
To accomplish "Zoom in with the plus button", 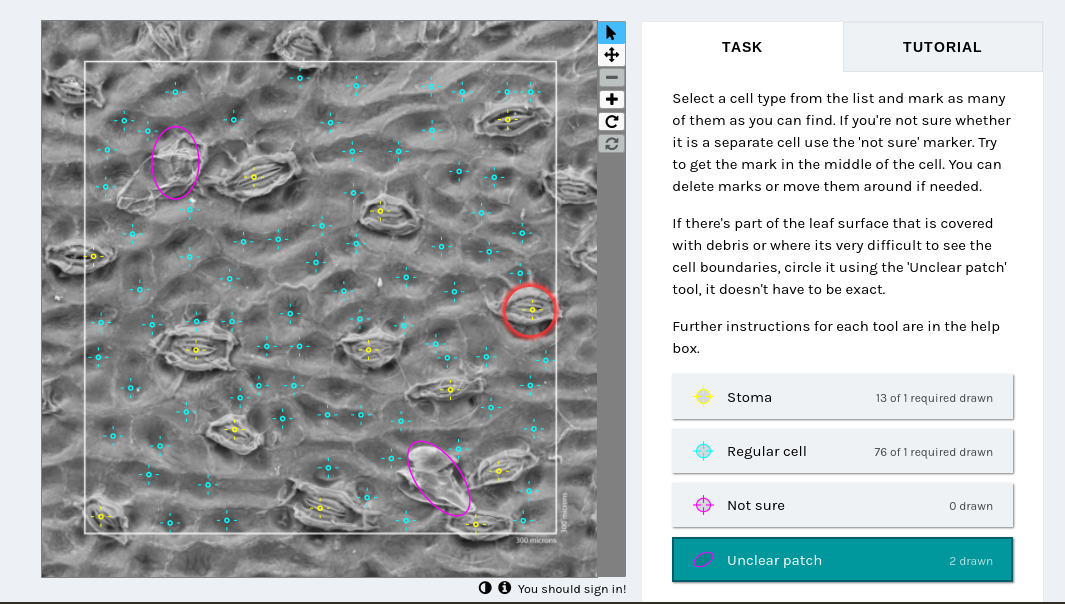I will [x=611, y=100].
